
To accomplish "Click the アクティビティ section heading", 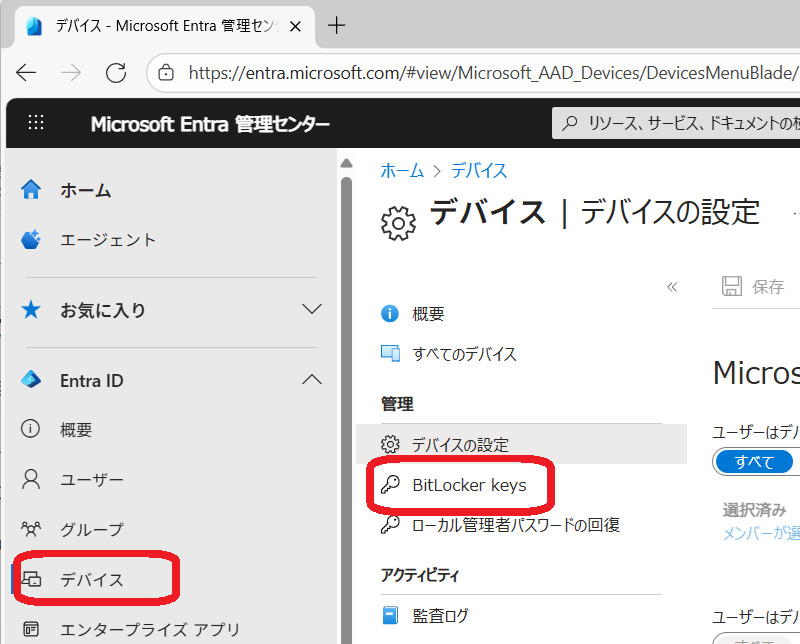I will (420, 575).
